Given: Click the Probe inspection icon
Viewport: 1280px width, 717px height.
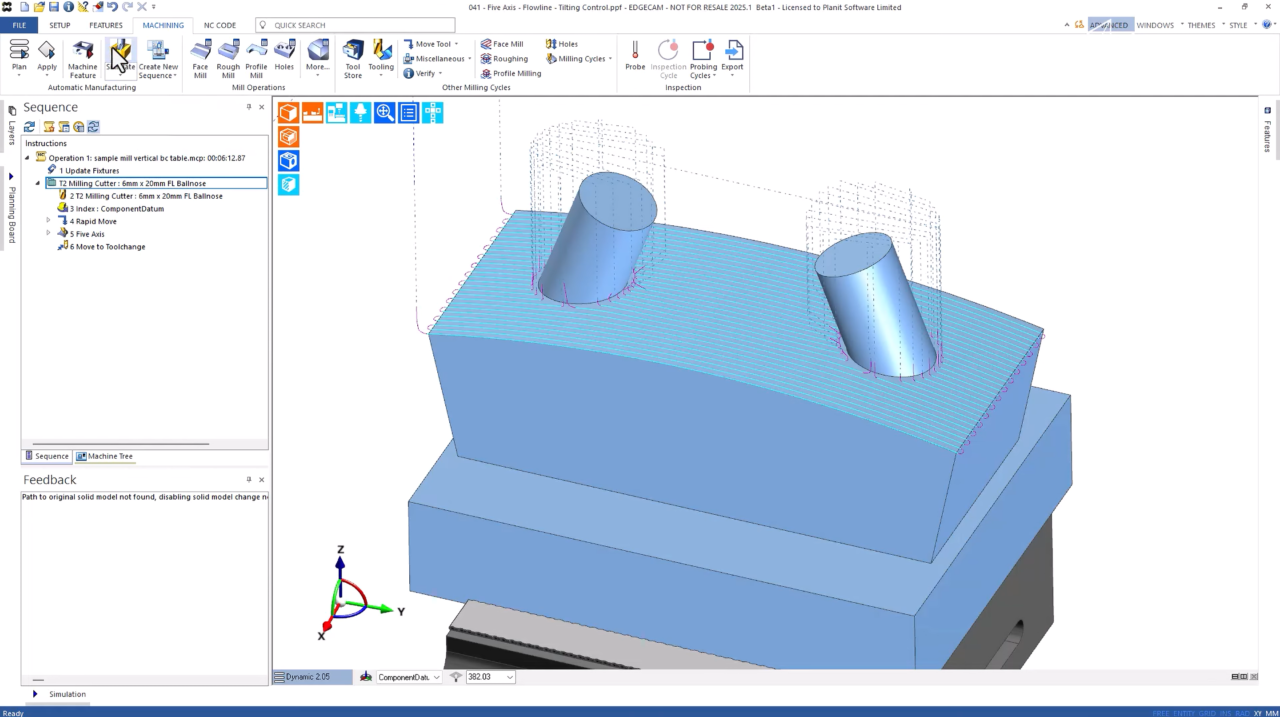Looking at the screenshot, I should 635,56.
